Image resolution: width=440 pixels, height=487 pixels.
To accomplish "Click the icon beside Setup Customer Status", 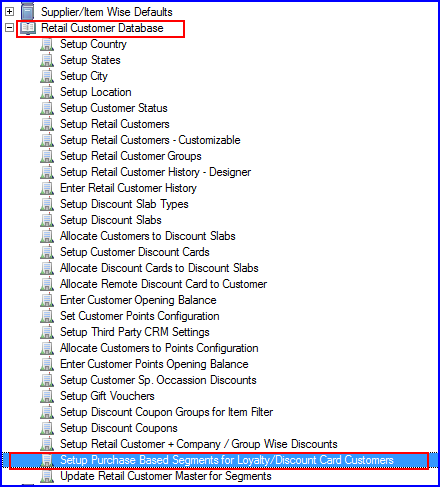I will pos(47,108).
